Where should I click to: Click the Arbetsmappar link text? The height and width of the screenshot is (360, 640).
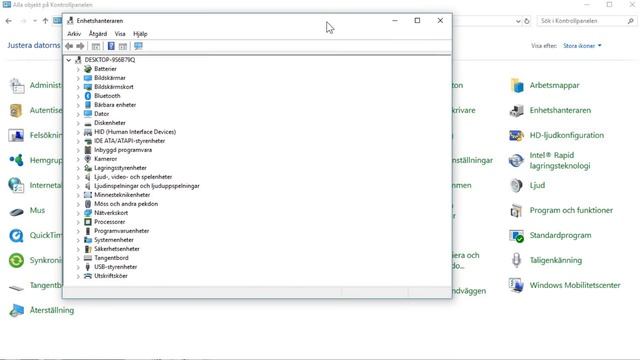[554, 85]
